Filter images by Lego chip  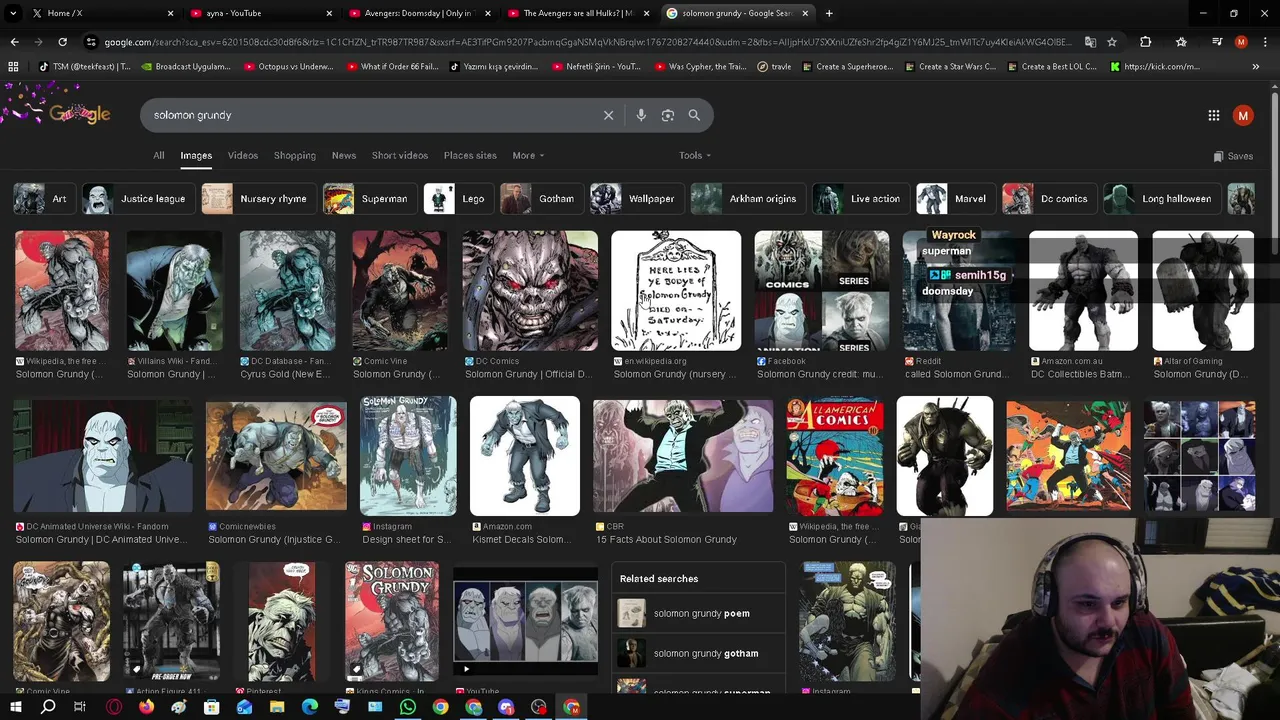457,198
